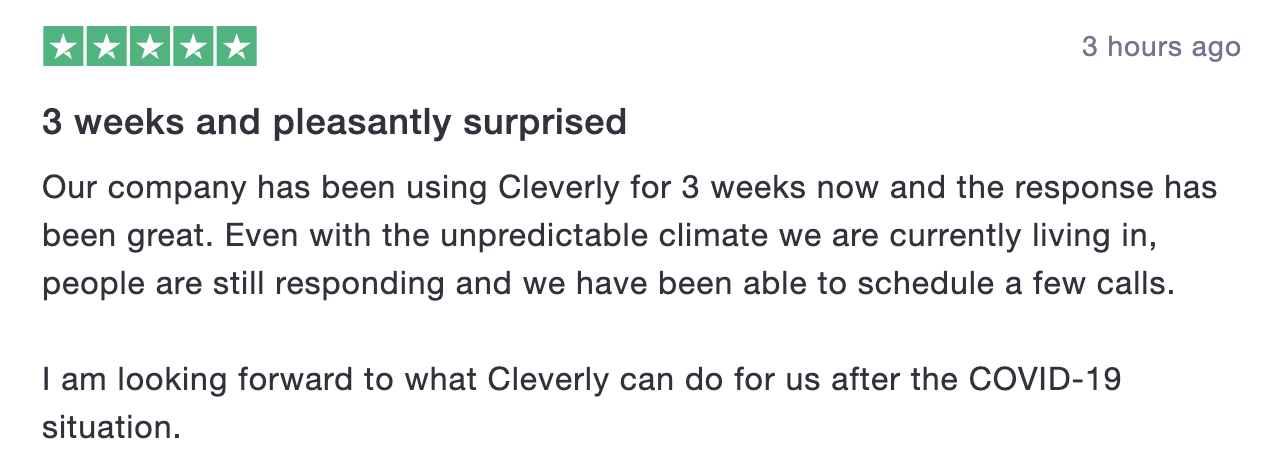This screenshot has width=1278, height=476.
Task: Click 'schedule a few calls' text
Action: (1010, 283)
